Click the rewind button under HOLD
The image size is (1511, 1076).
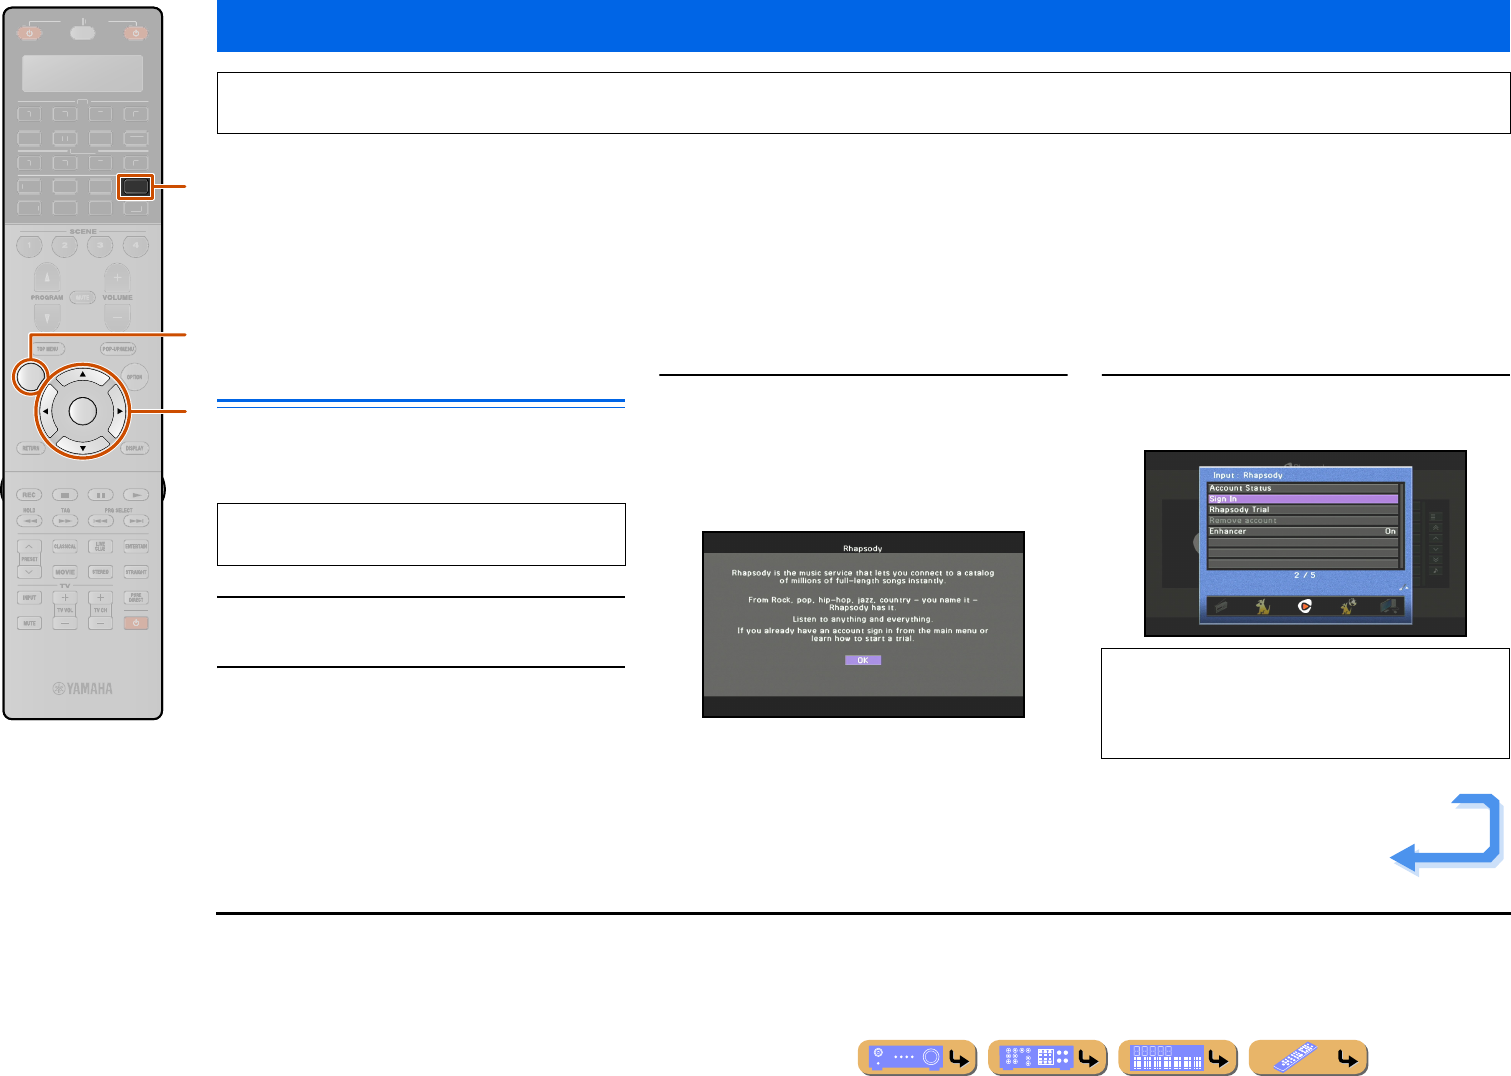pos(29,521)
